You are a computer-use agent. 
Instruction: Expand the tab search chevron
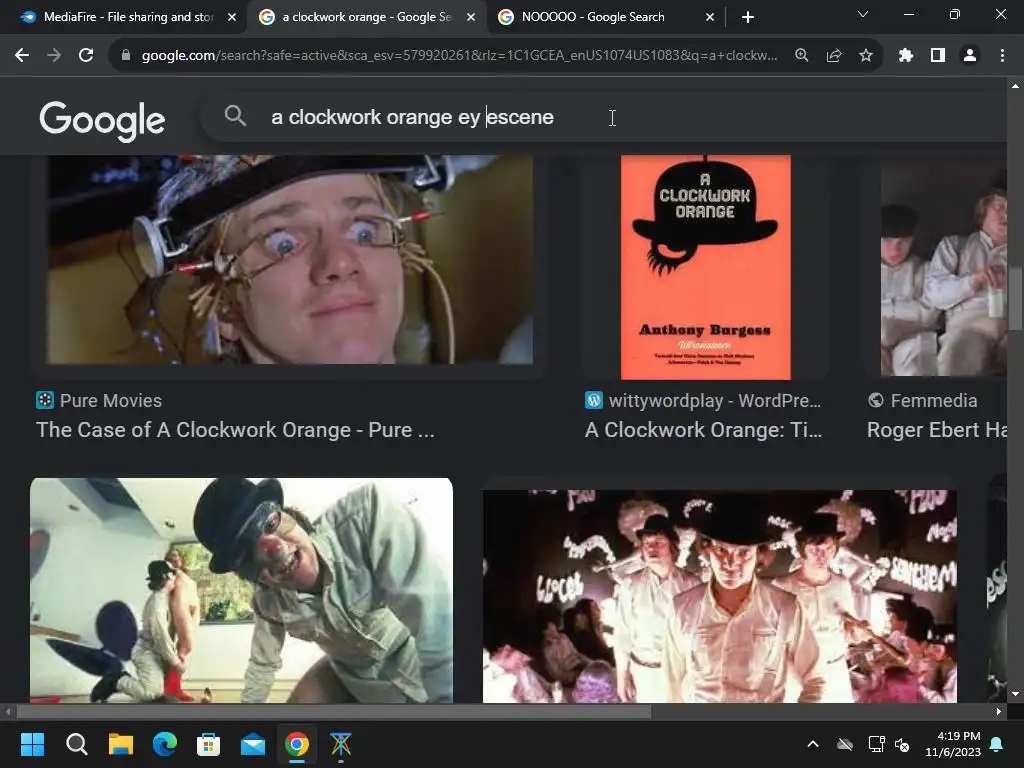click(863, 14)
